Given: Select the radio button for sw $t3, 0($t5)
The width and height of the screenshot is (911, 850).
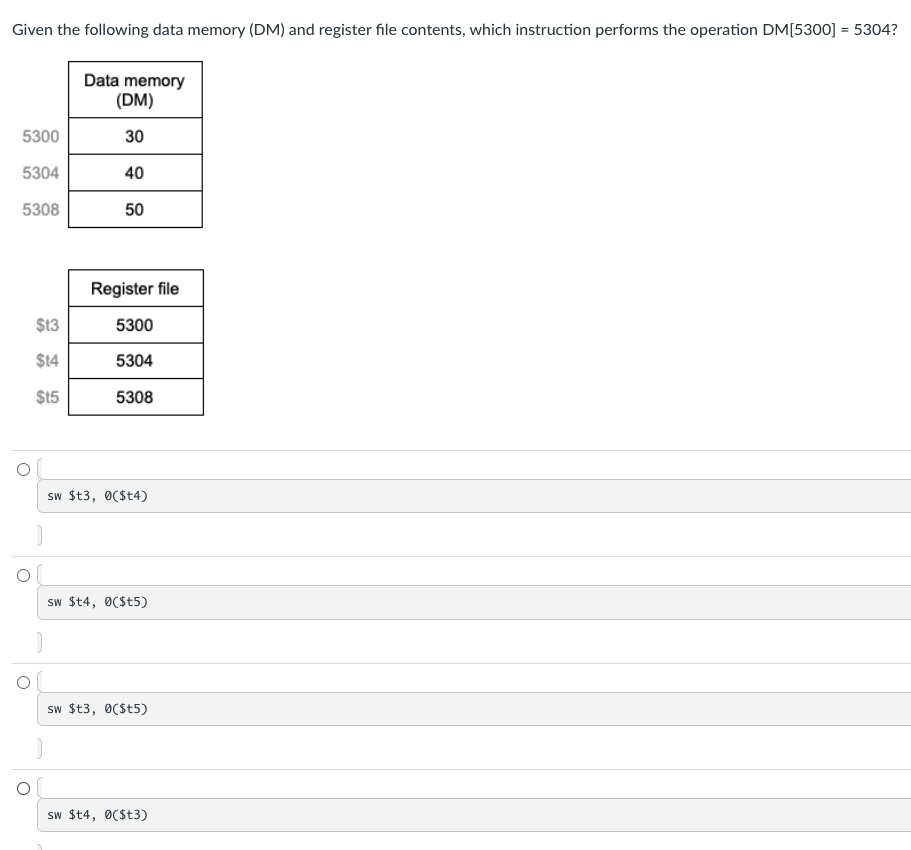Looking at the screenshot, I should (22, 680).
